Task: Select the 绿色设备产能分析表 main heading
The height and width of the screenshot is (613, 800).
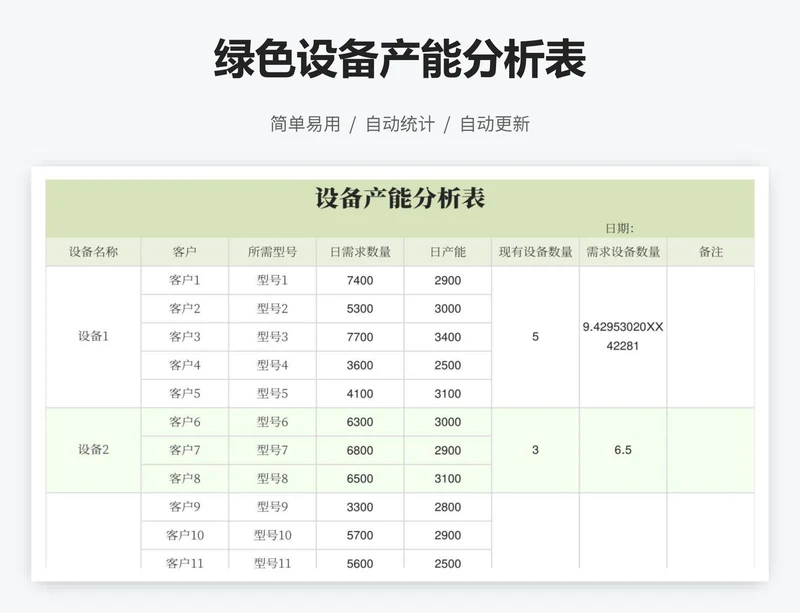Action: (x=400, y=58)
